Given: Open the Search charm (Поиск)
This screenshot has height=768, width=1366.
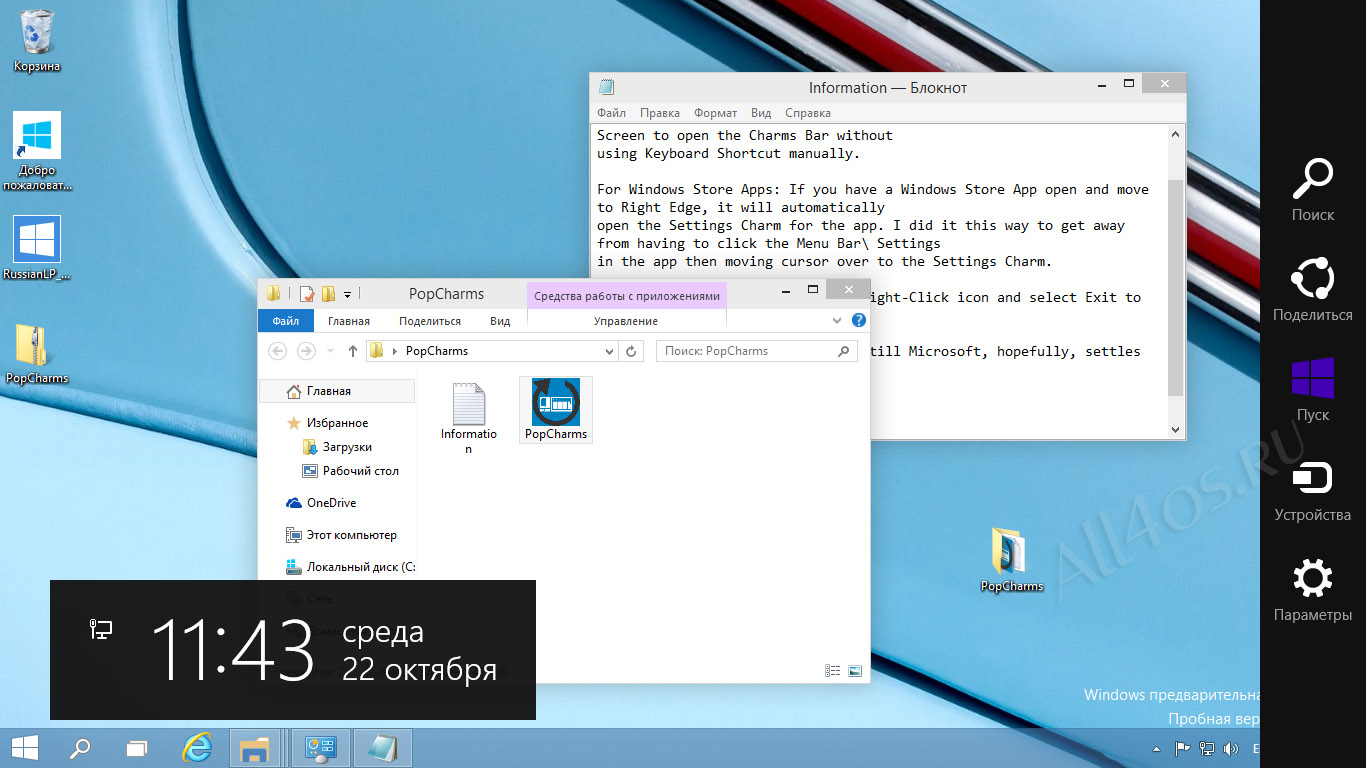Looking at the screenshot, I should pyautogui.click(x=1312, y=190).
